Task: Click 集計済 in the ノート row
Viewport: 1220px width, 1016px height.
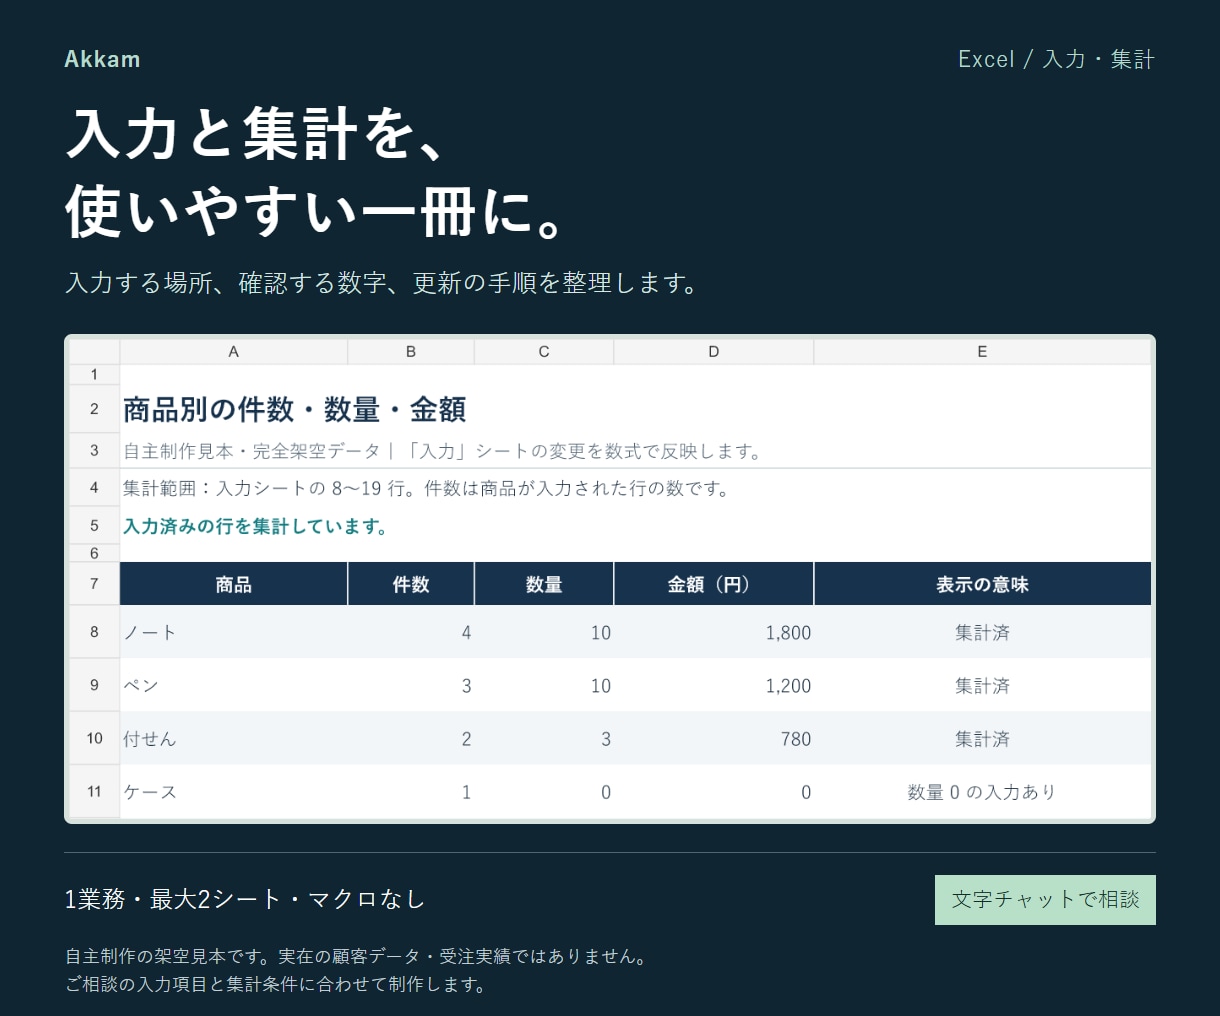Action: point(982,632)
